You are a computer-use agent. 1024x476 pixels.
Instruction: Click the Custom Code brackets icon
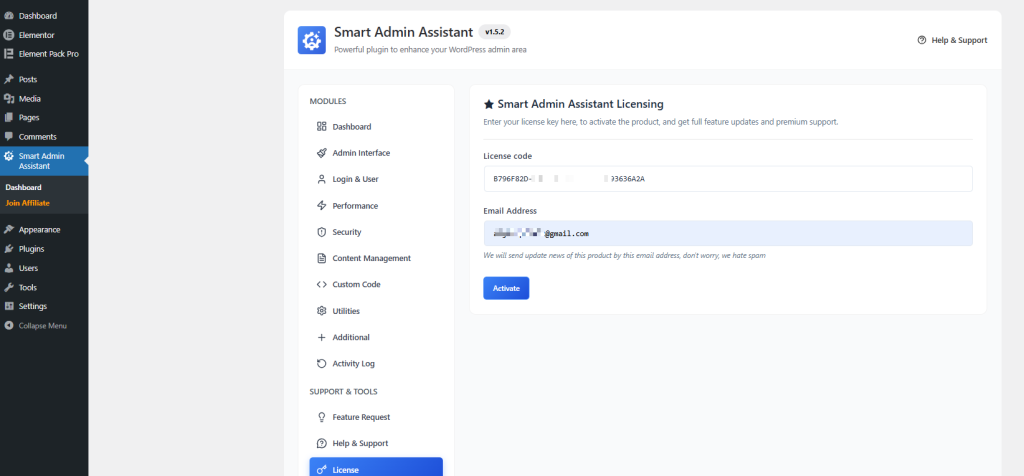[x=321, y=285]
